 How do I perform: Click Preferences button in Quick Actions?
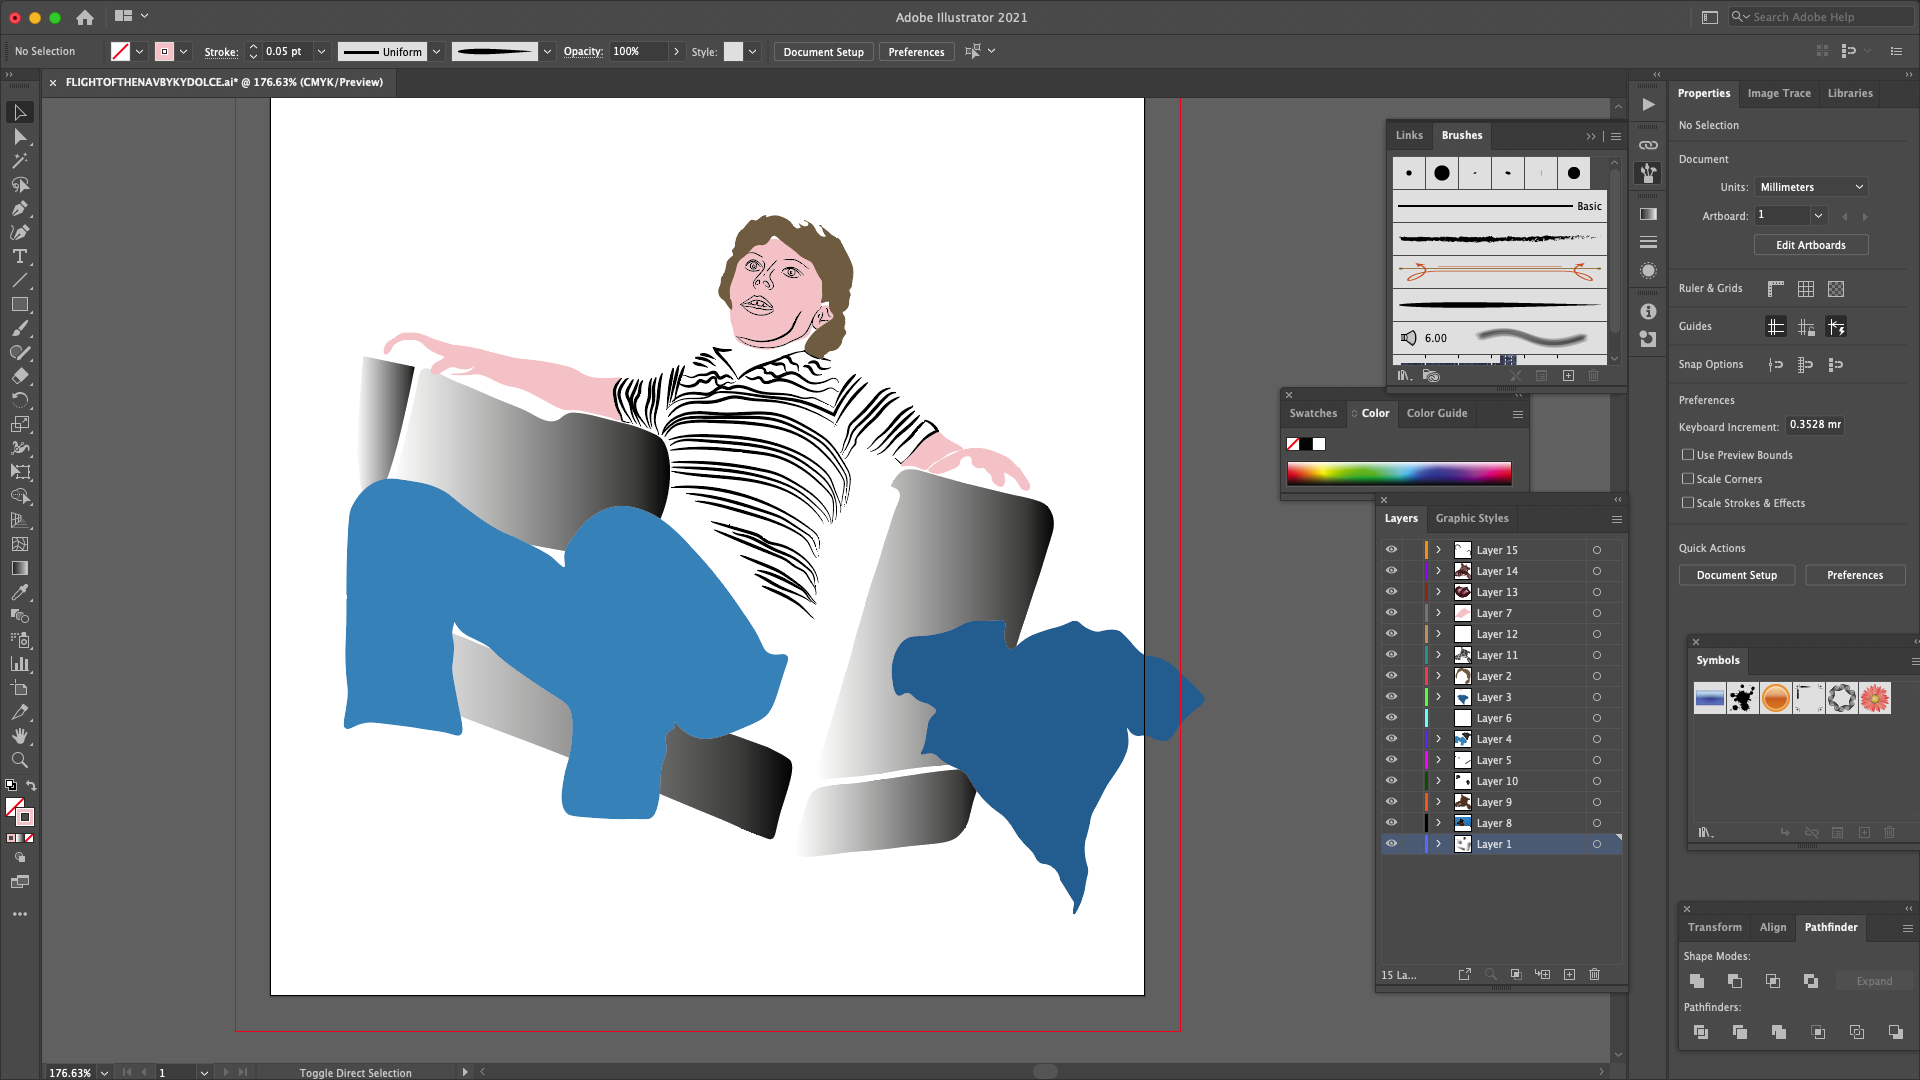point(1855,575)
